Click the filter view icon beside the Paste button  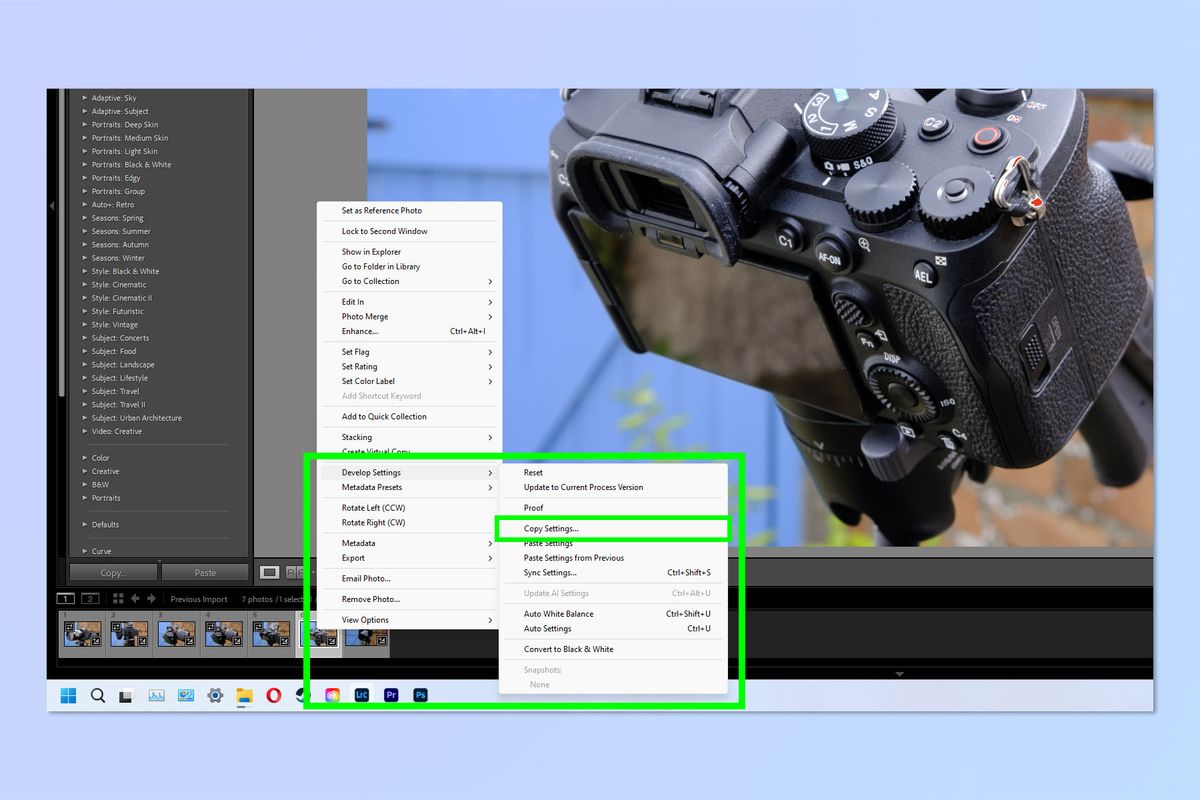point(269,572)
